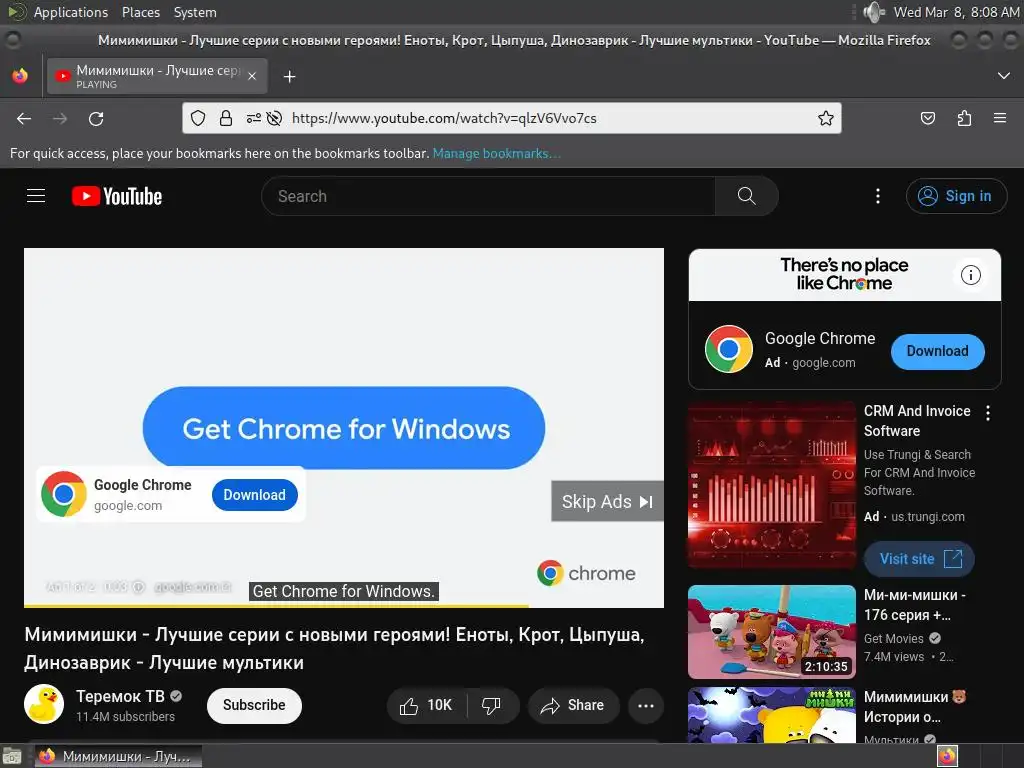Dislike the video
This screenshot has width=1024, height=768.
tap(491, 705)
